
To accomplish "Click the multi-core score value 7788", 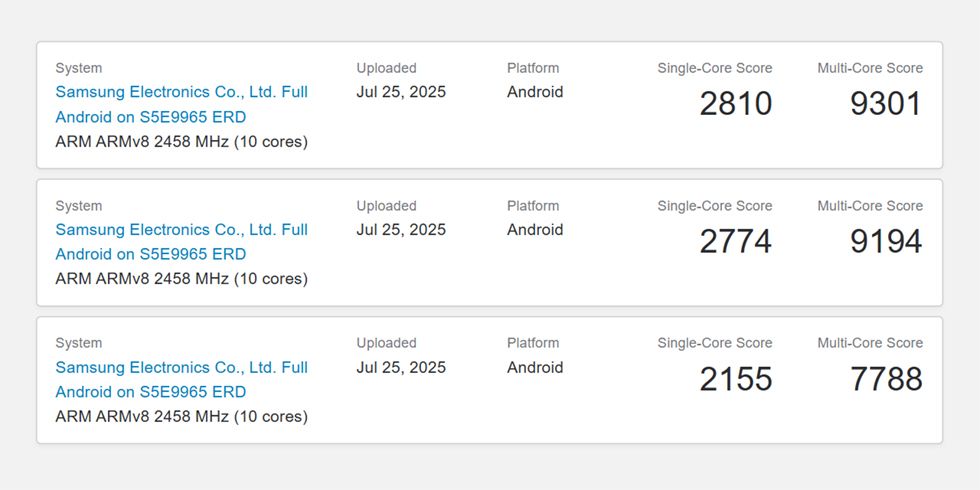I will (x=886, y=379).
